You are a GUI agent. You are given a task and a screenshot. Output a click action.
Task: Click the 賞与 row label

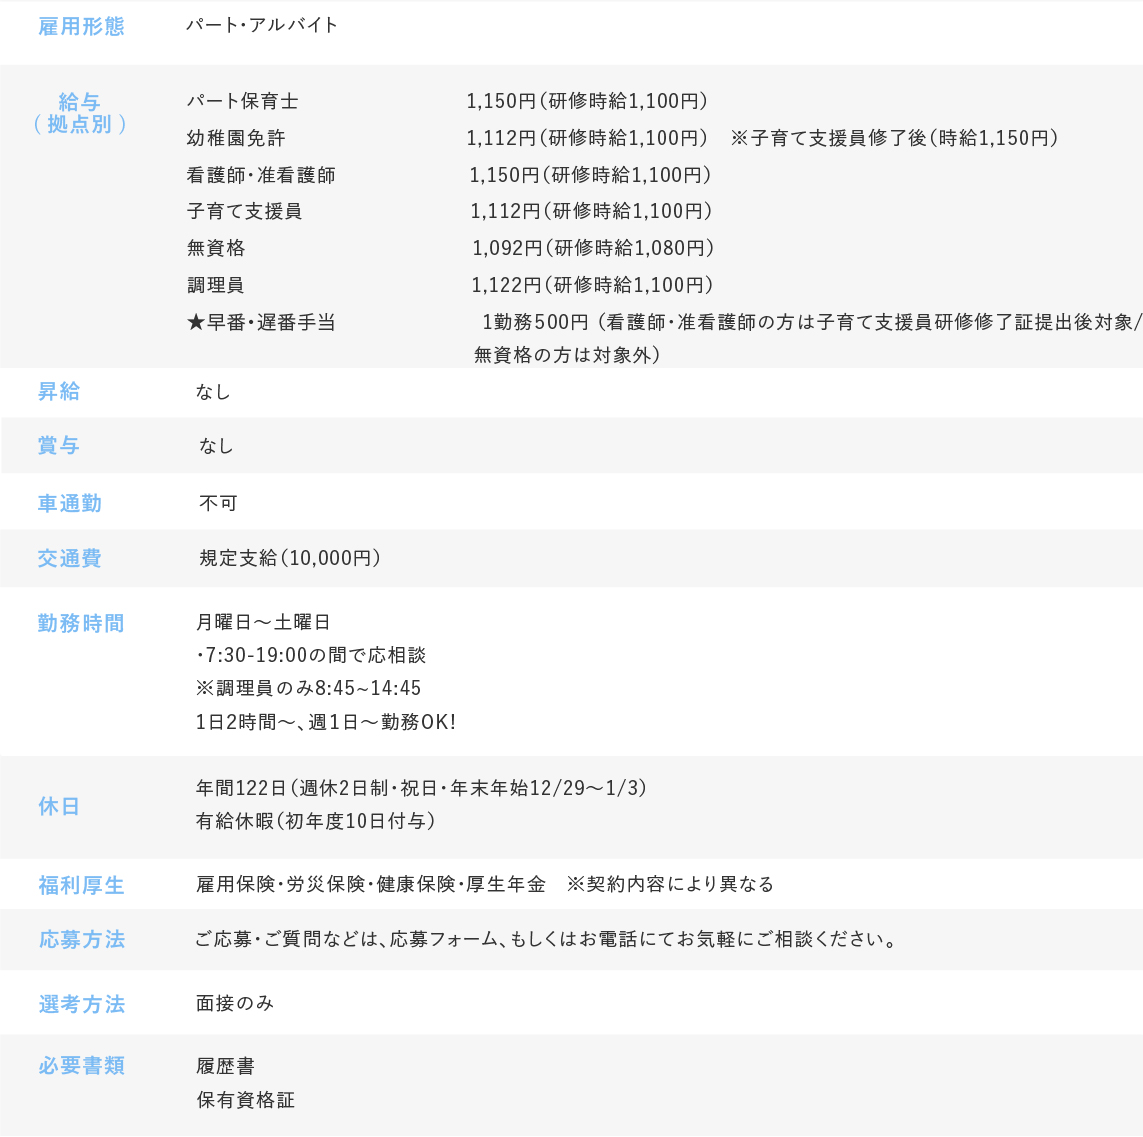pos(59,446)
